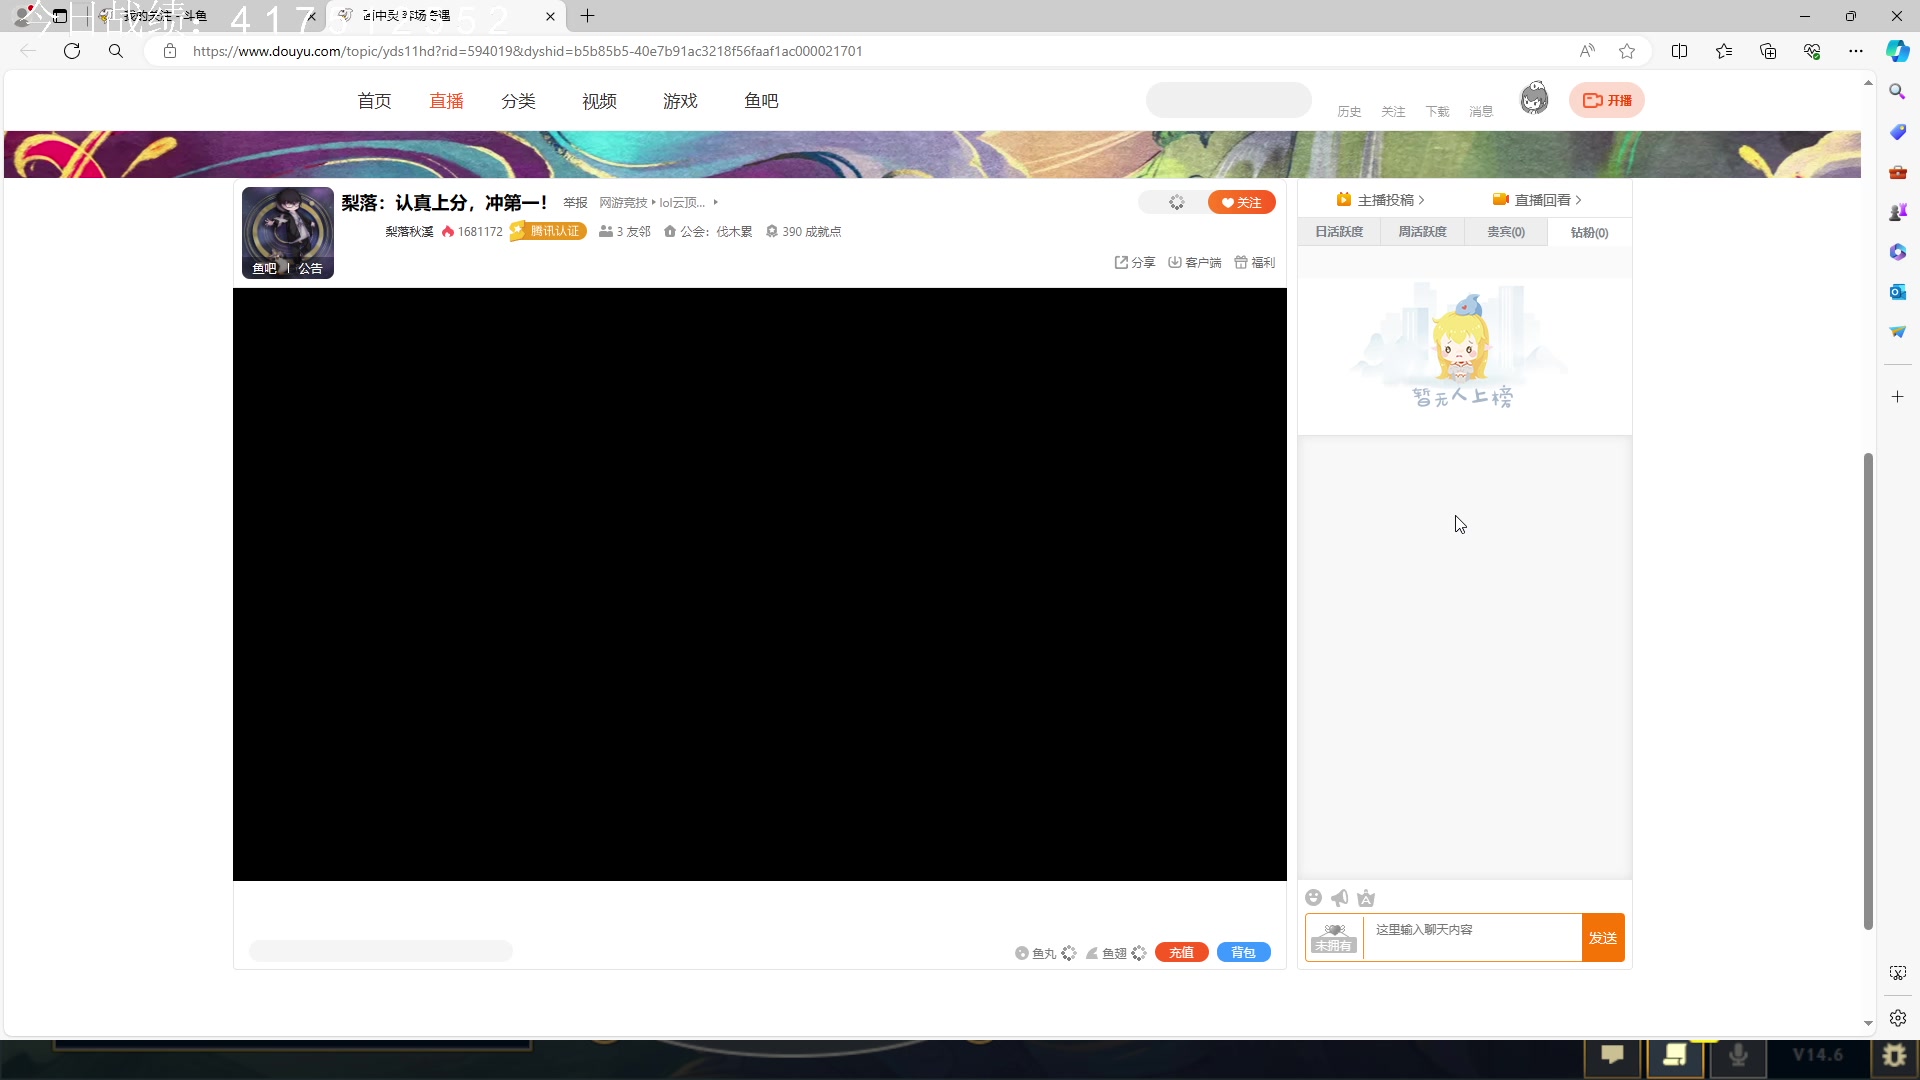Open the 游戏 games navigation item
Image resolution: width=1920 pixels, height=1080 pixels.
click(x=680, y=101)
